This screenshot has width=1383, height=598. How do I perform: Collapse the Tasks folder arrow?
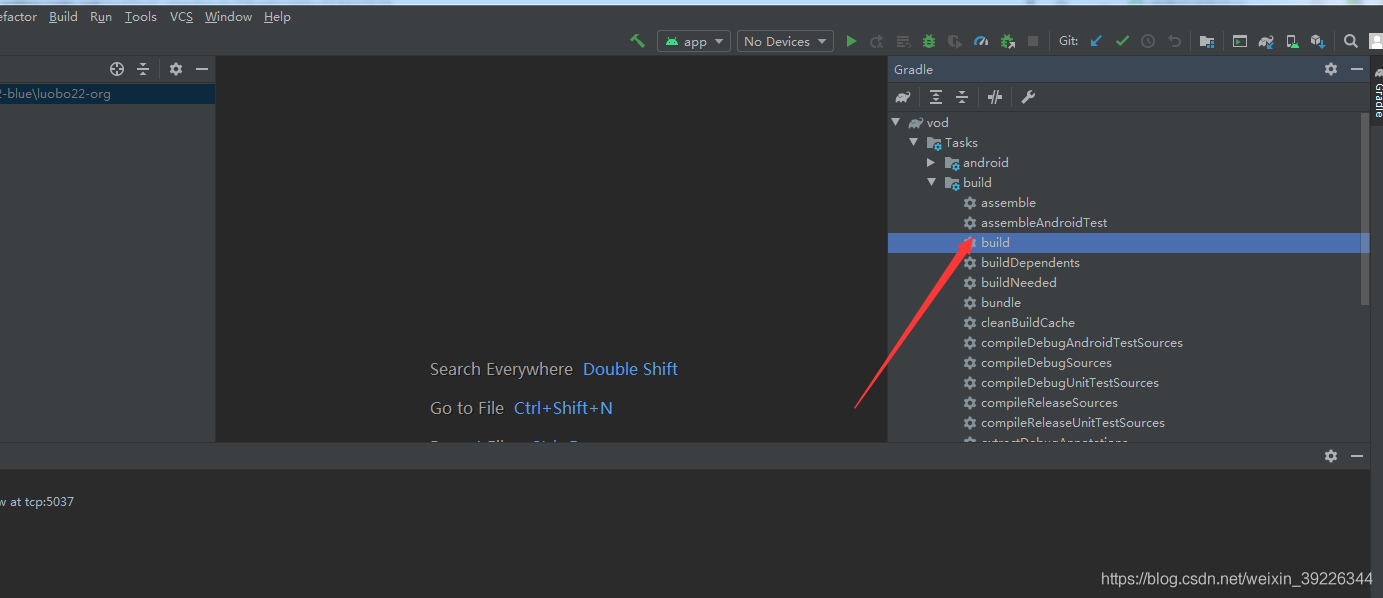[914, 142]
